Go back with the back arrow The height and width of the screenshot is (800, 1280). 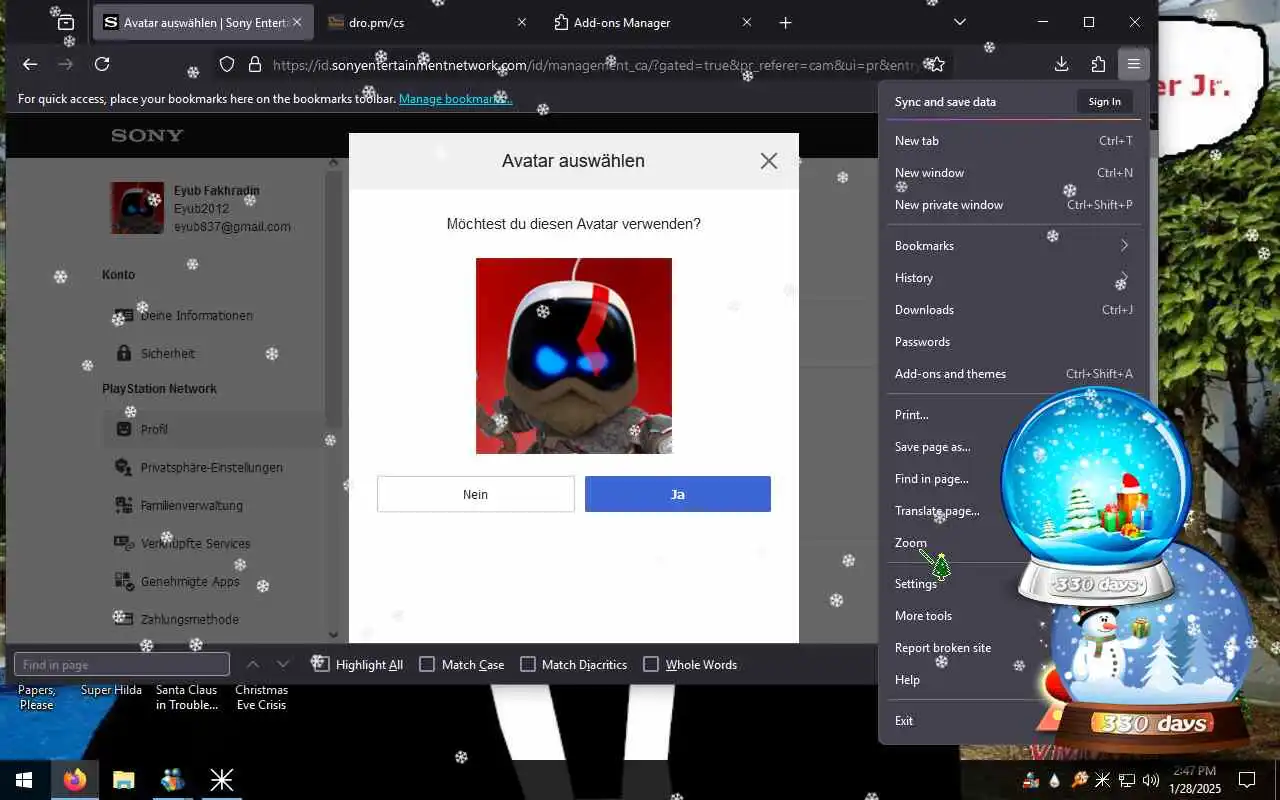(30, 64)
